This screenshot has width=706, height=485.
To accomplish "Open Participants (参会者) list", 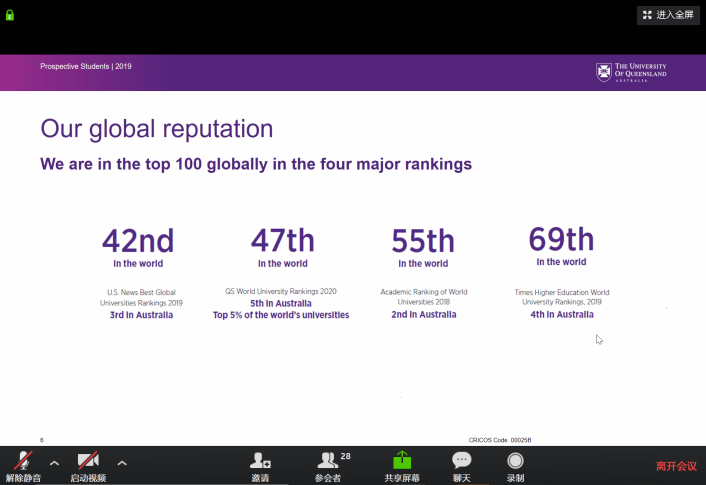I will coord(328,467).
